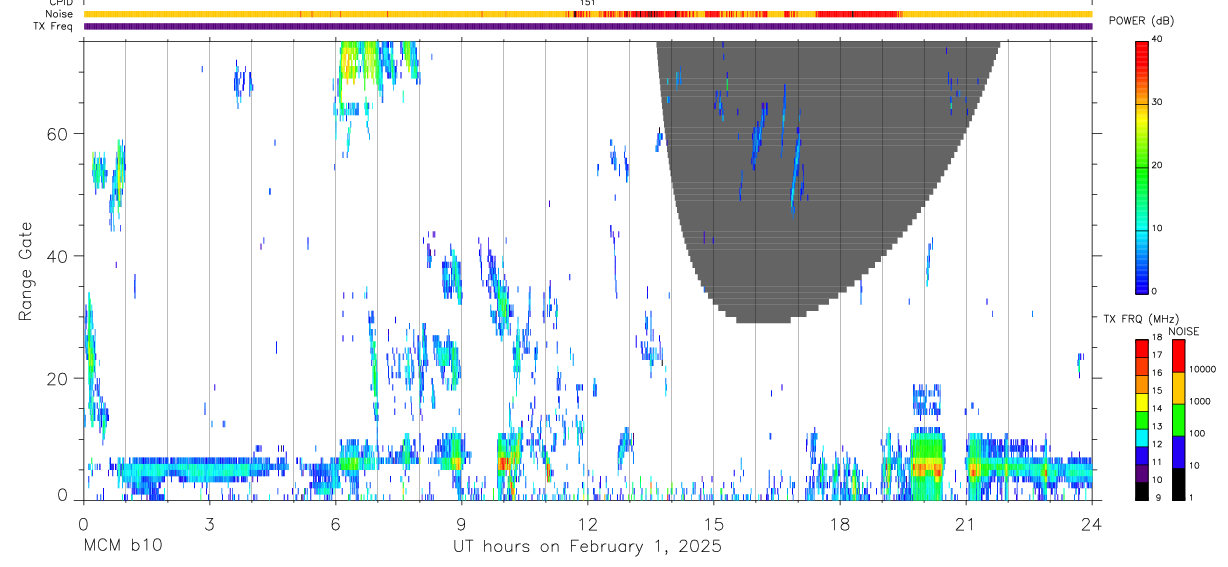Pick the cyan 12–13 MHz swatch in the TX FRQ legend
Viewport: 1228px width, 567px height.
click(1142, 438)
